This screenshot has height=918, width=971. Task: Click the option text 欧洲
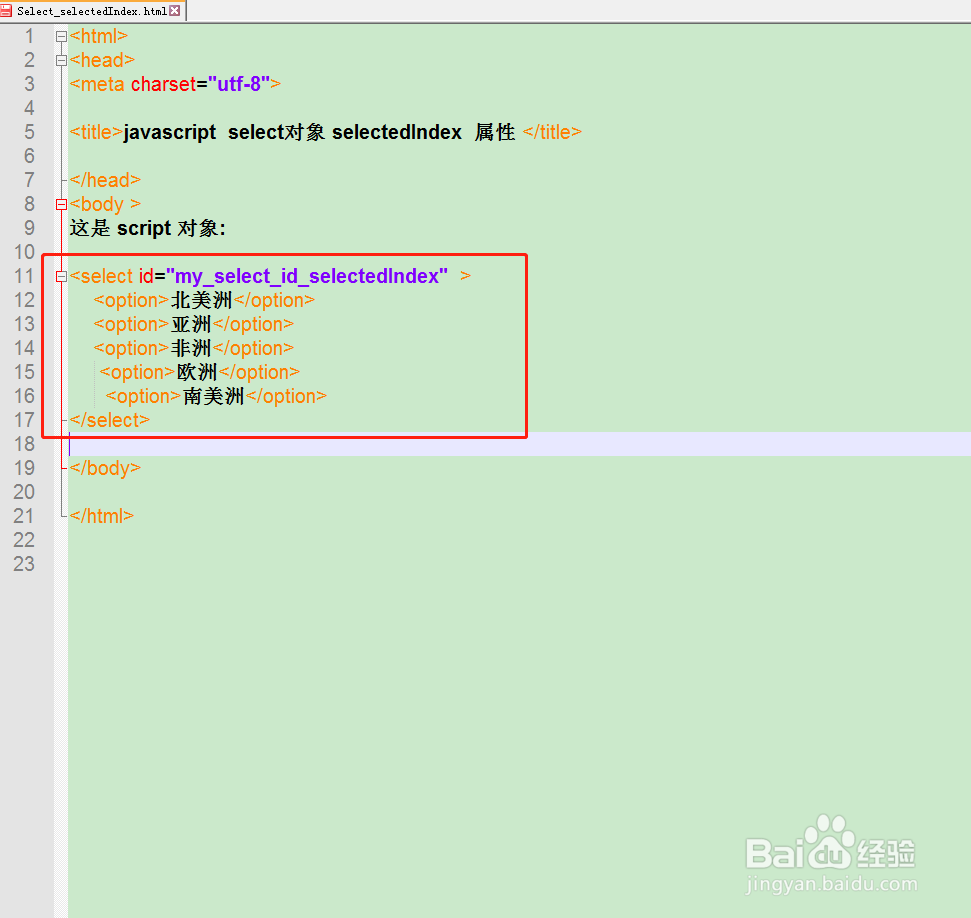coord(197,372)
